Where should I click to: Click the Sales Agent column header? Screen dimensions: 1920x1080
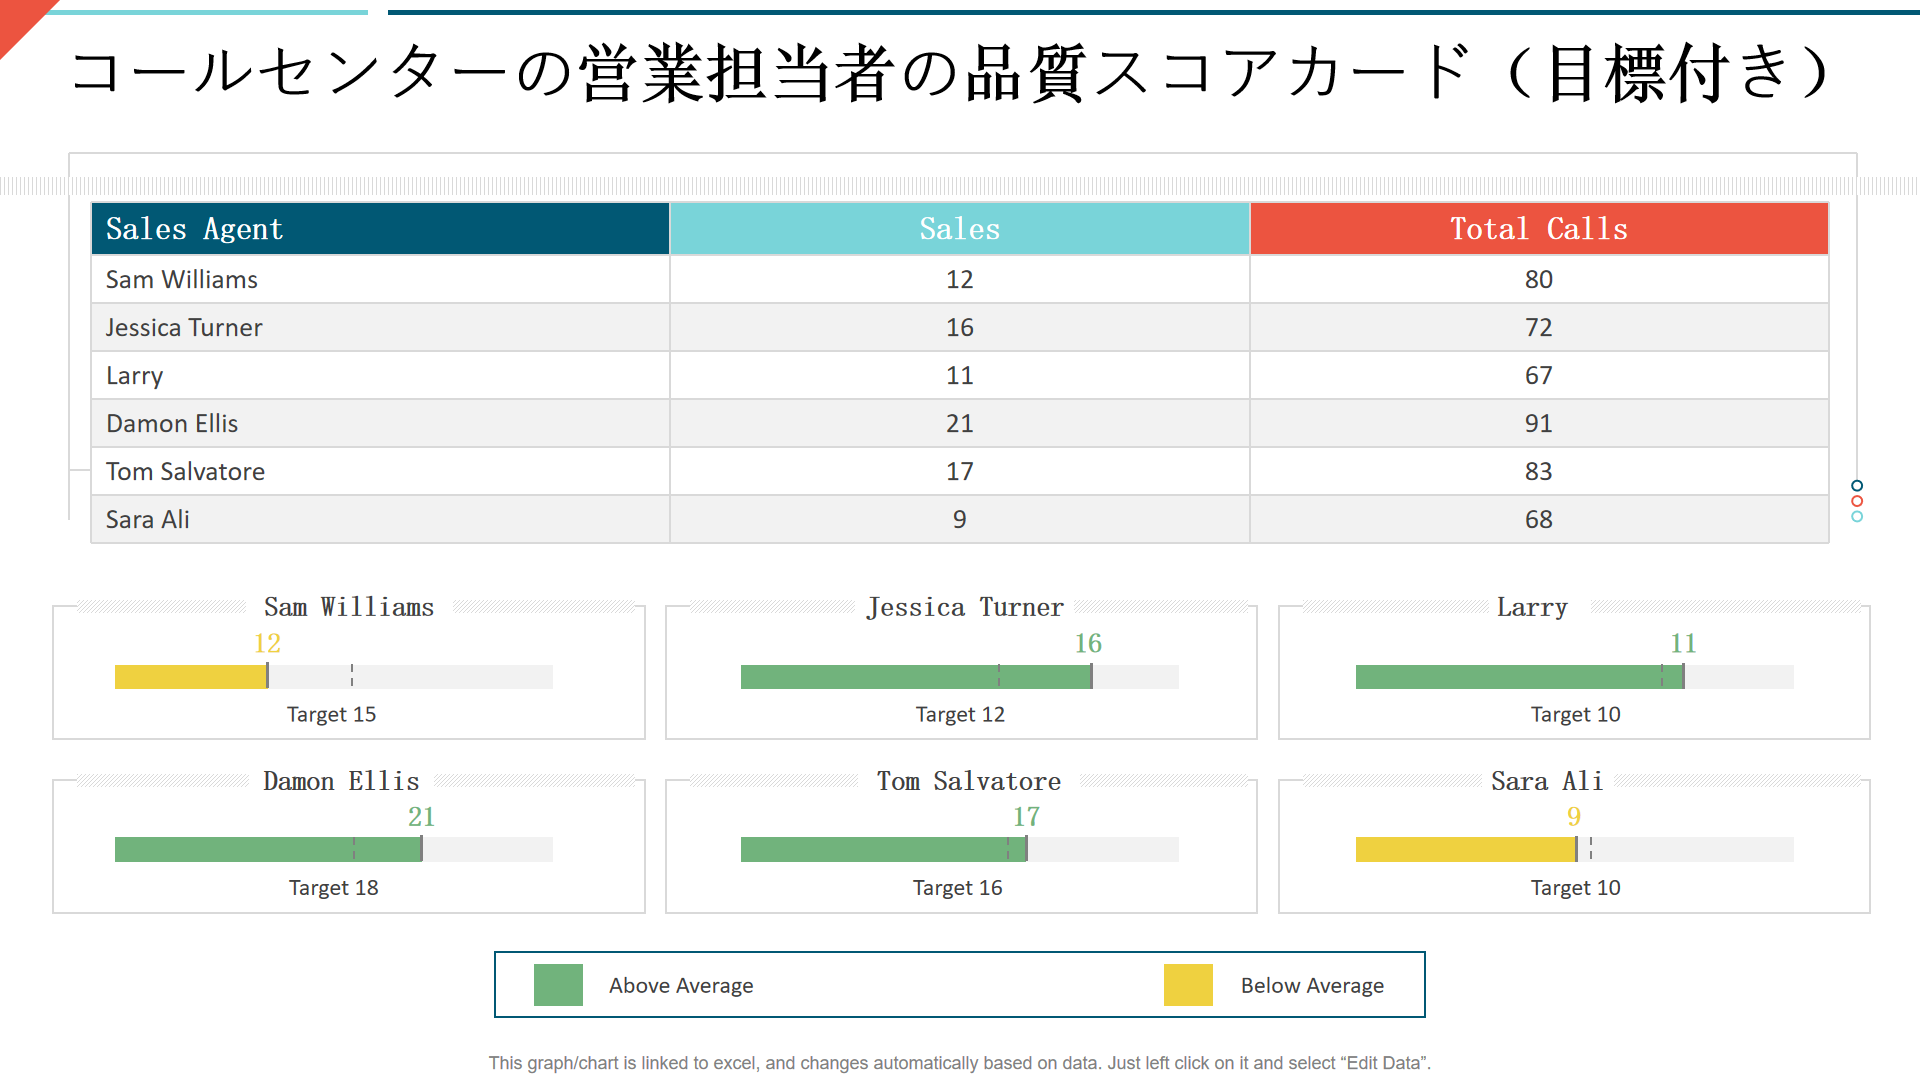[380, 229]
